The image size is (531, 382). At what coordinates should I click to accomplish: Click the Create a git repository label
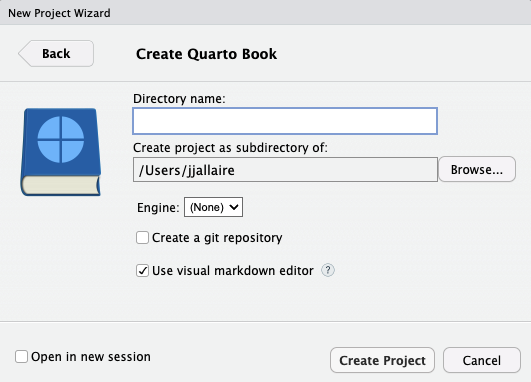[217, 238]
